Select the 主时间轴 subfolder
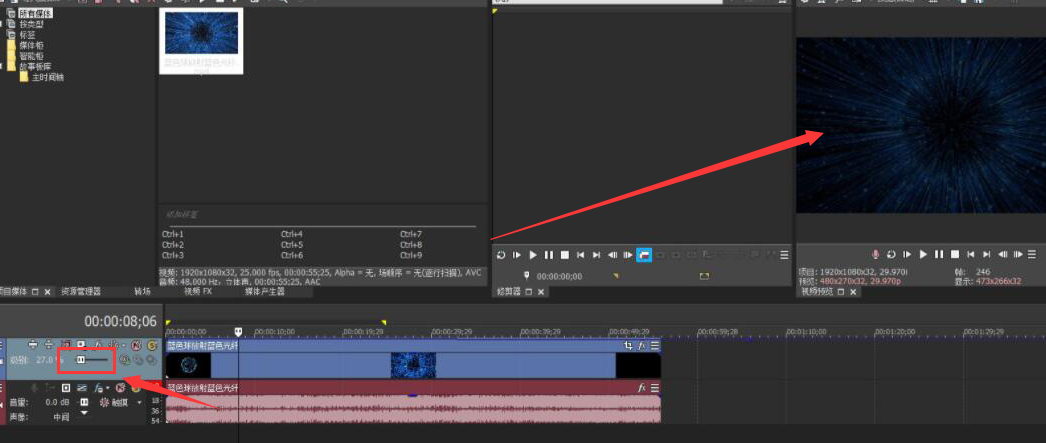Screen dimensions: 1046x443 (48, 77)
